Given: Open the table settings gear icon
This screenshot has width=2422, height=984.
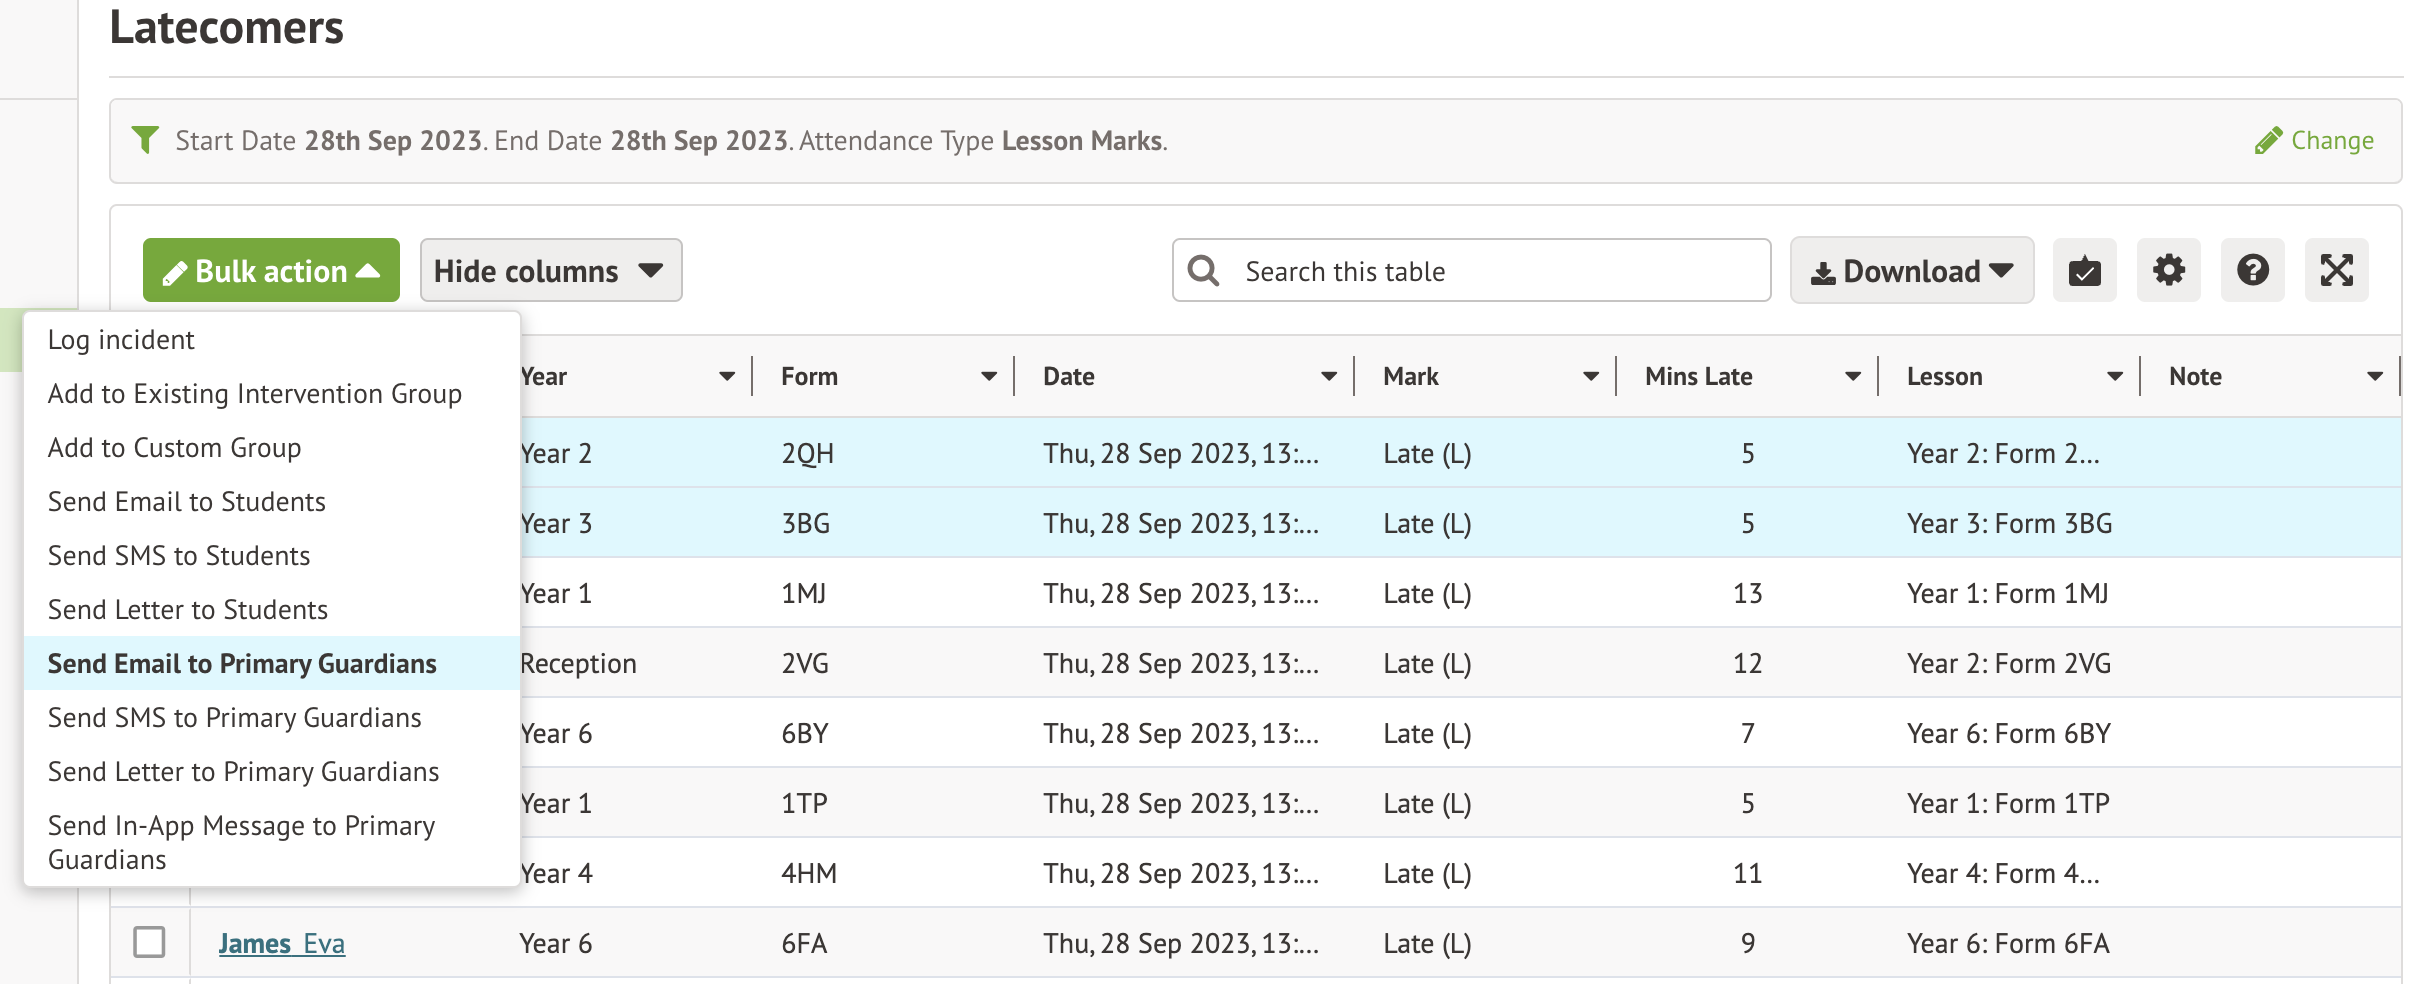Looking at the screenshot, I should pos(2168,271).
